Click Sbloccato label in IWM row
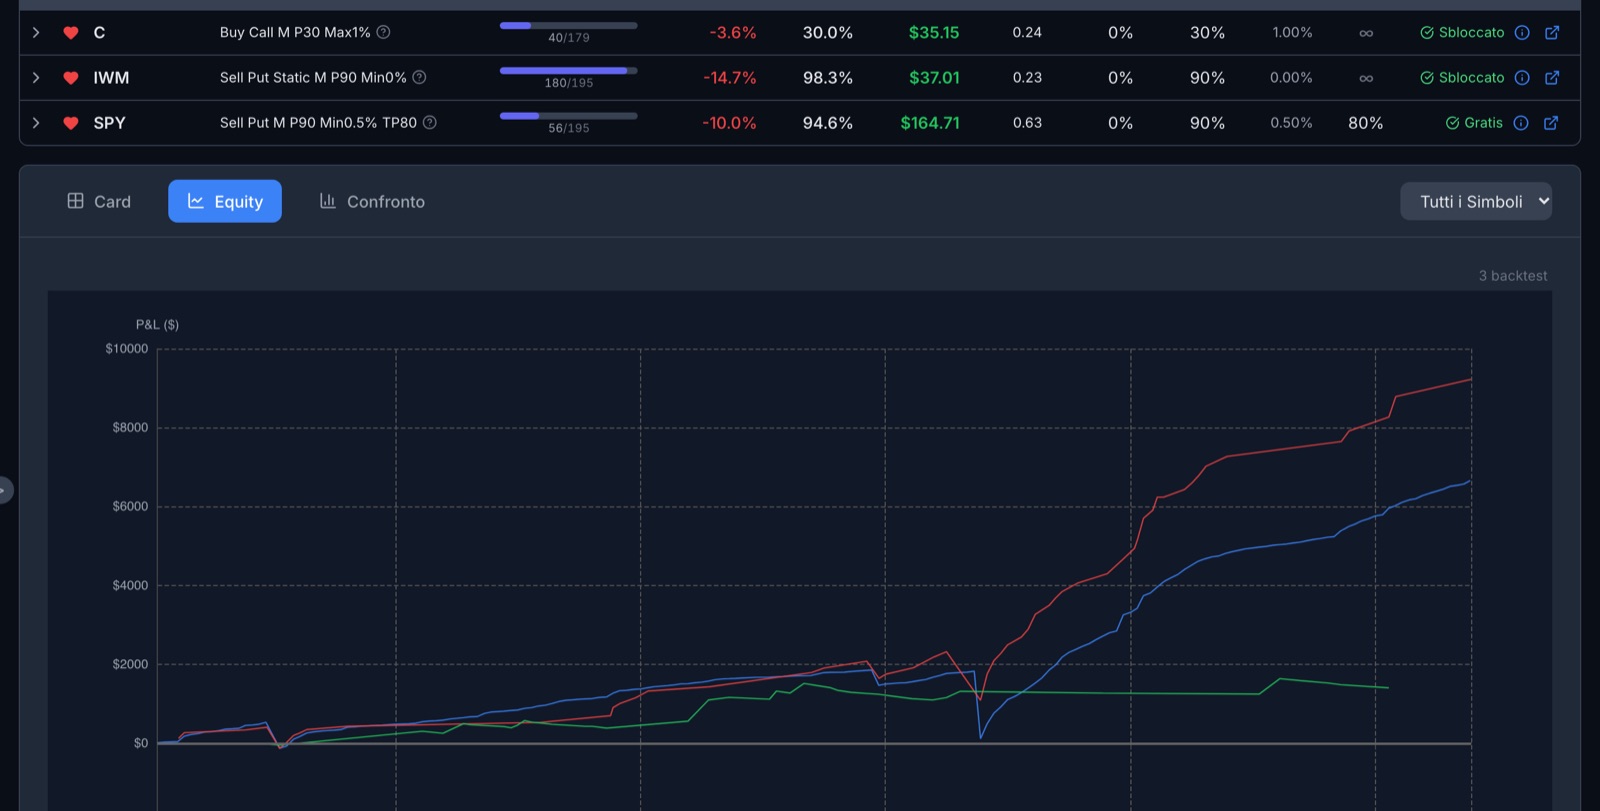 tap(1471, 77)
